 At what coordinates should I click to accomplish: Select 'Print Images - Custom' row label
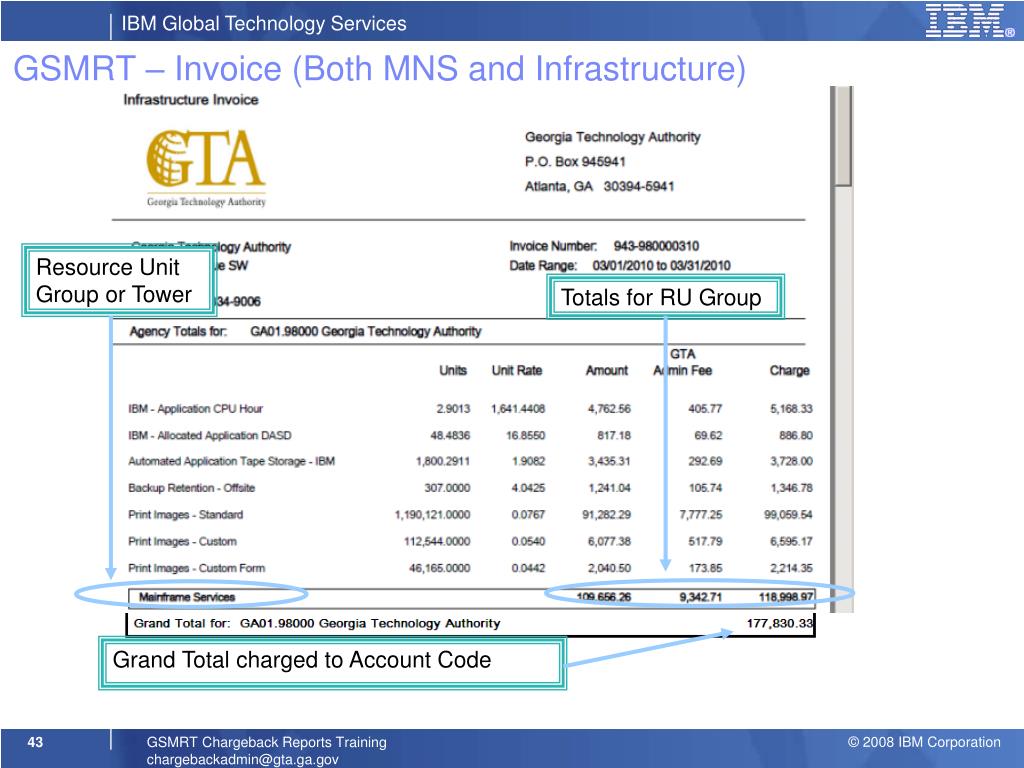click(182, 541)
